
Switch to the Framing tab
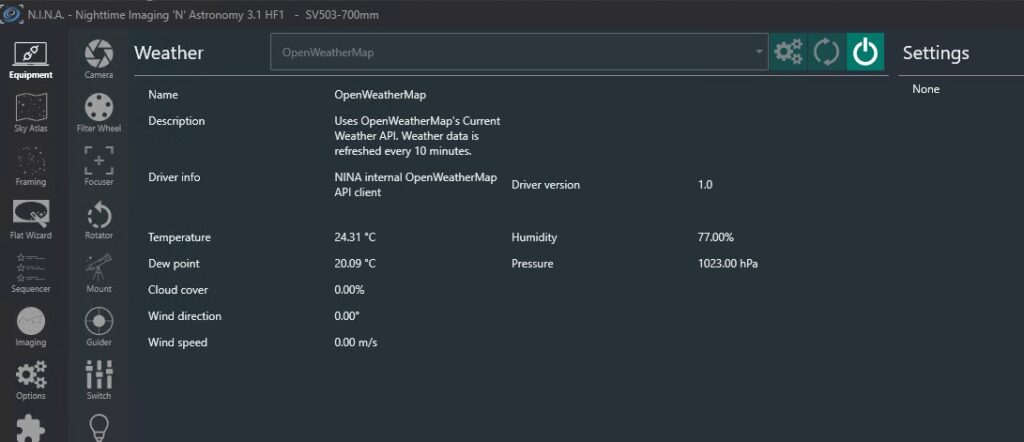tap(32, 166)
